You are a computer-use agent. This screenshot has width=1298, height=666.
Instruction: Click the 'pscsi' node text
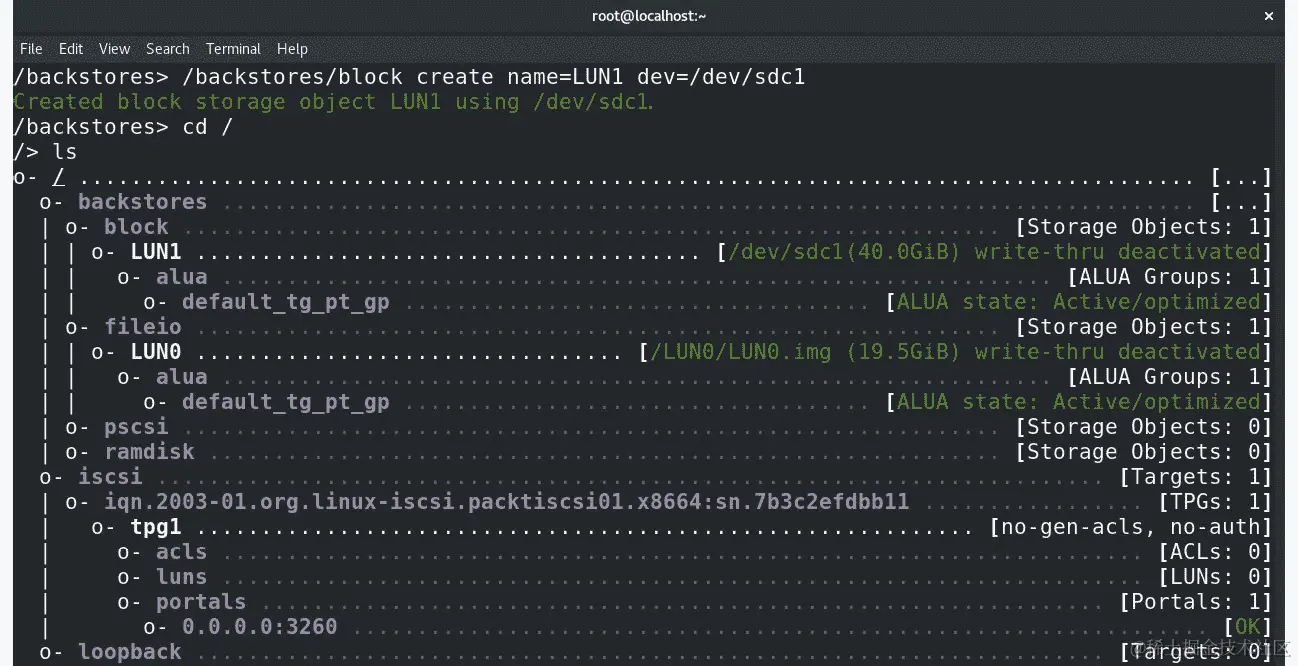pyautogui.click(x=136, y=427)
